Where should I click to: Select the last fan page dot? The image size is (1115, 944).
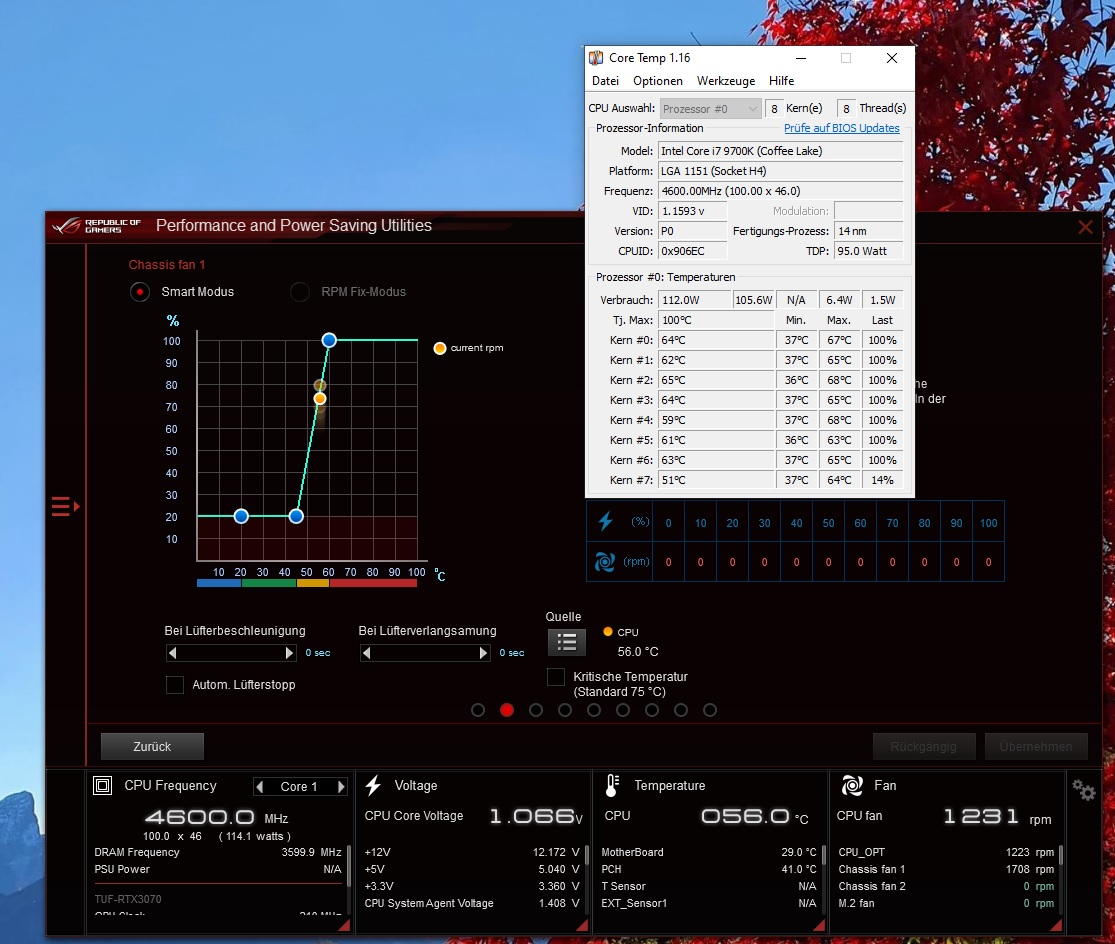pyautogui.click(x=710, y=710)
